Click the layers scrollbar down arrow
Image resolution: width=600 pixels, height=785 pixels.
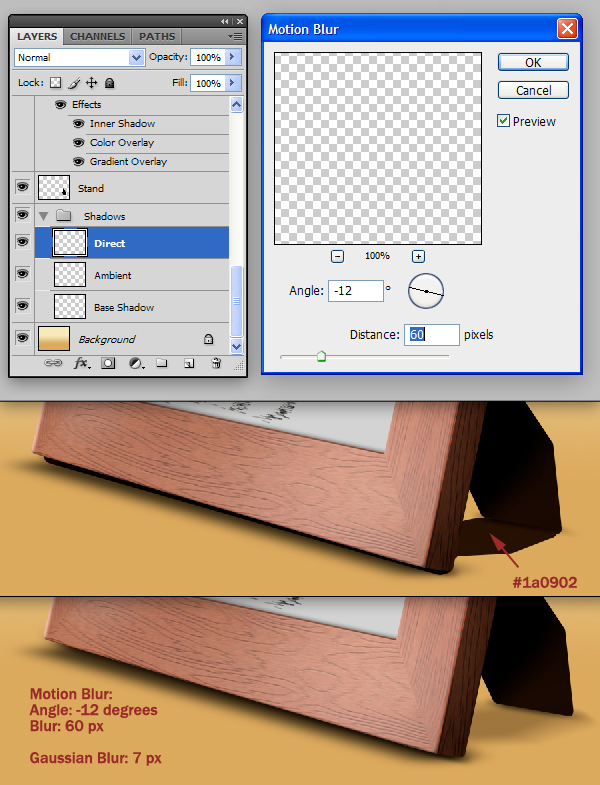pos(236,346)
